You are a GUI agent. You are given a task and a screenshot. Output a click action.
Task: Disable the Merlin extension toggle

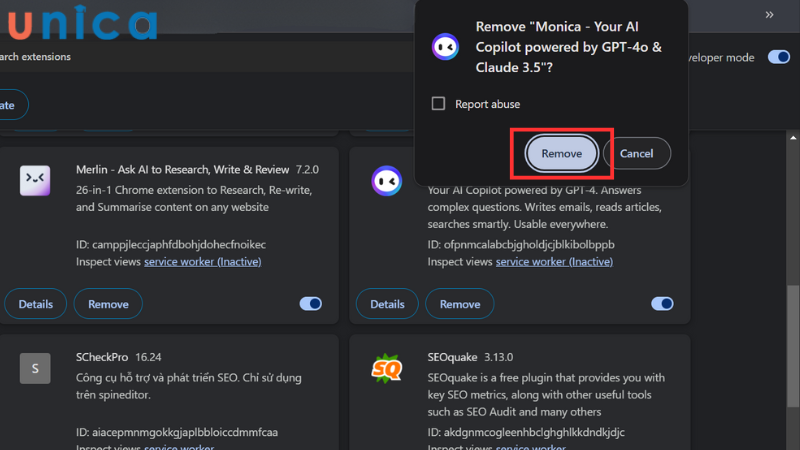click(310, 304)
